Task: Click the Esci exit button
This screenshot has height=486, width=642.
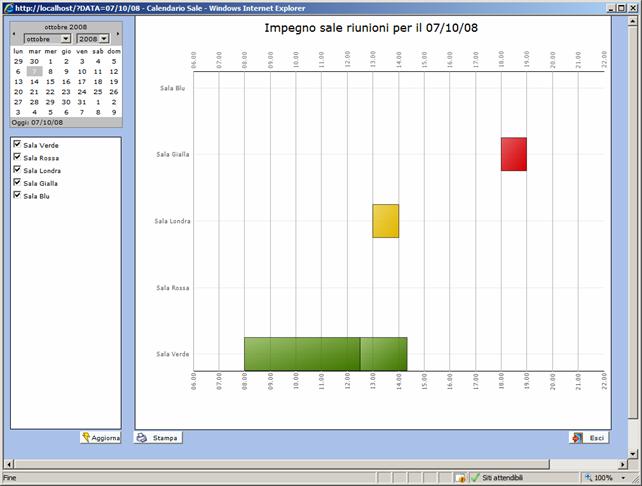Action: (x=589, y=438)
